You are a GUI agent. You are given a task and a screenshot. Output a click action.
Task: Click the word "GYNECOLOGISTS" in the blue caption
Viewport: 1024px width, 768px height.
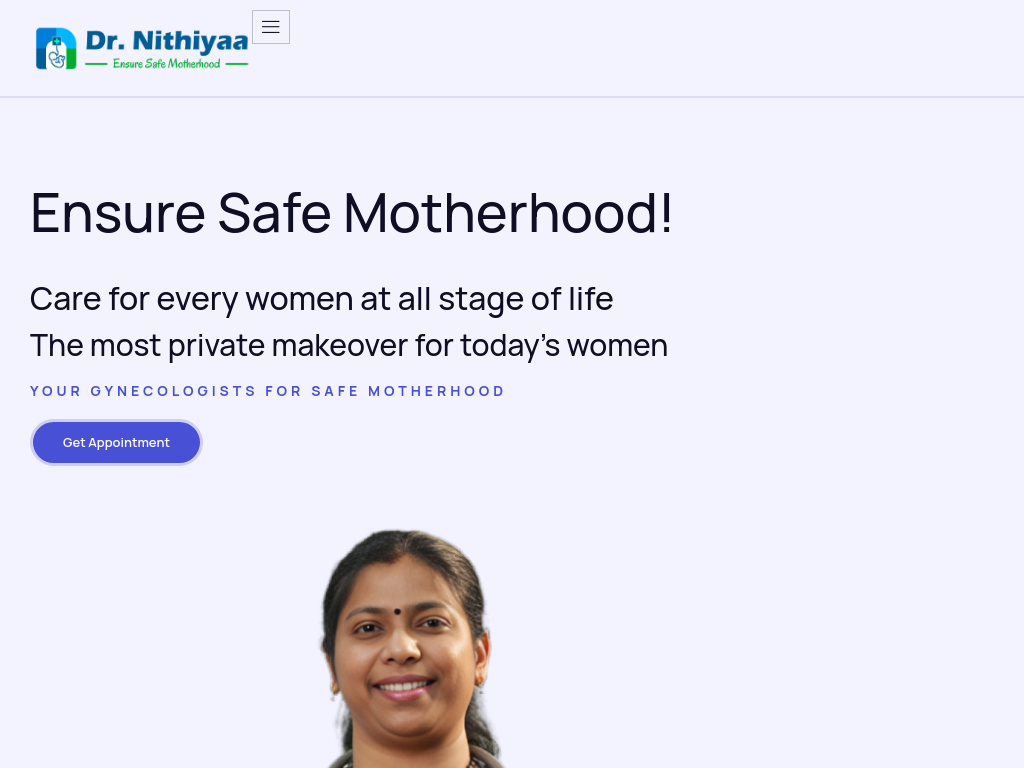pyautogui.click(x=173, y=391)
